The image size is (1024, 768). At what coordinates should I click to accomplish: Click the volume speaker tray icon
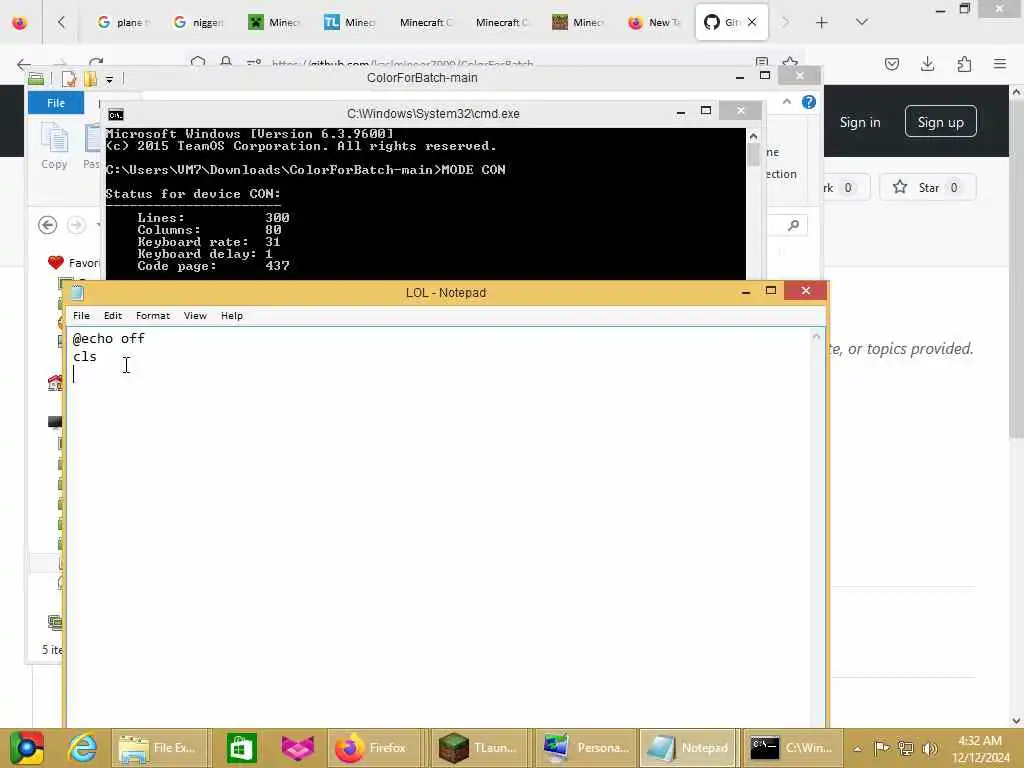pyautogui.click(x=930, y=748)
